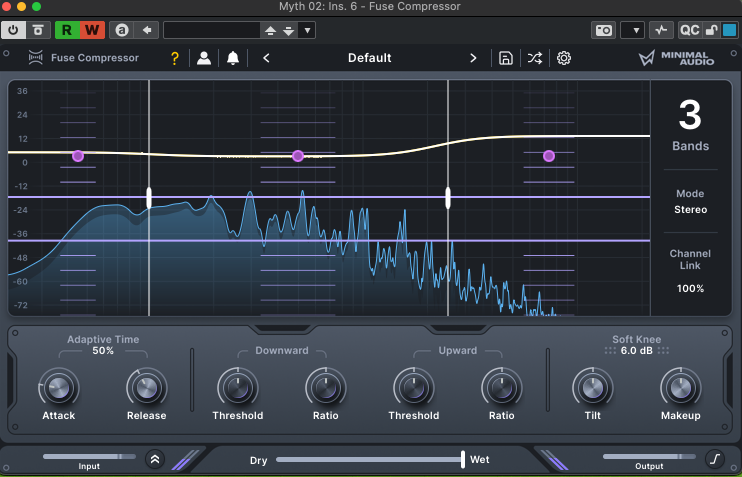Viewport: 742px width, 477px height.
Task: Click the mid-high crossover handle
Action: pos(448,198)
